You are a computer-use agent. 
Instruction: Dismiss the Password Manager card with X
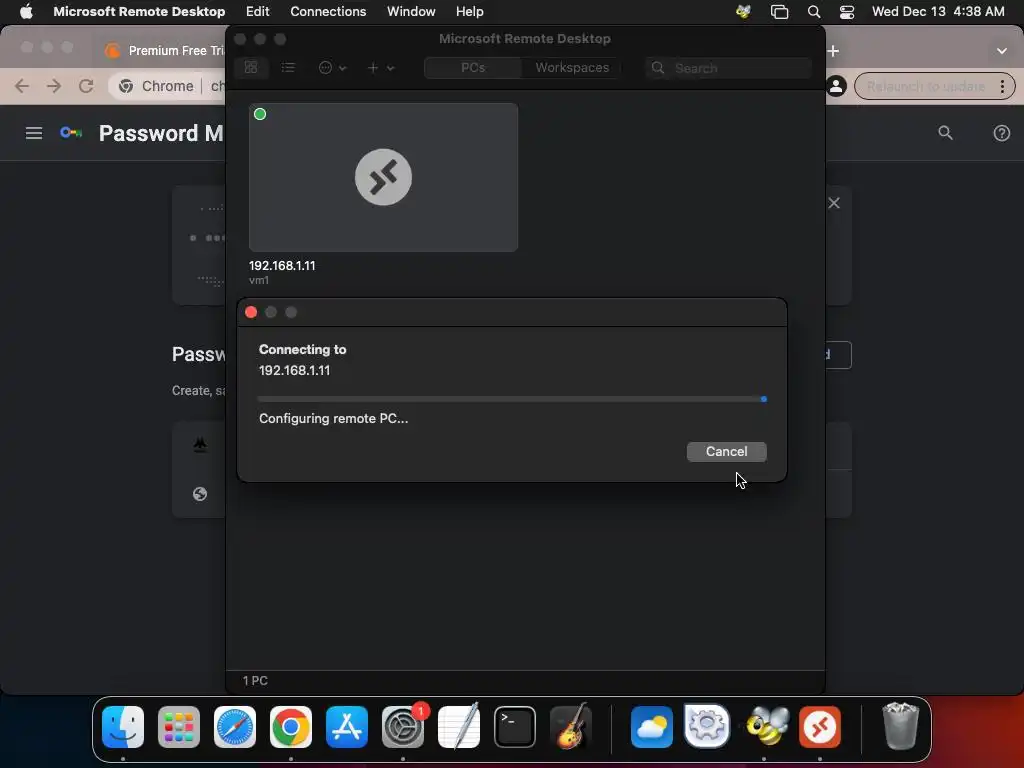coord(834,203)
